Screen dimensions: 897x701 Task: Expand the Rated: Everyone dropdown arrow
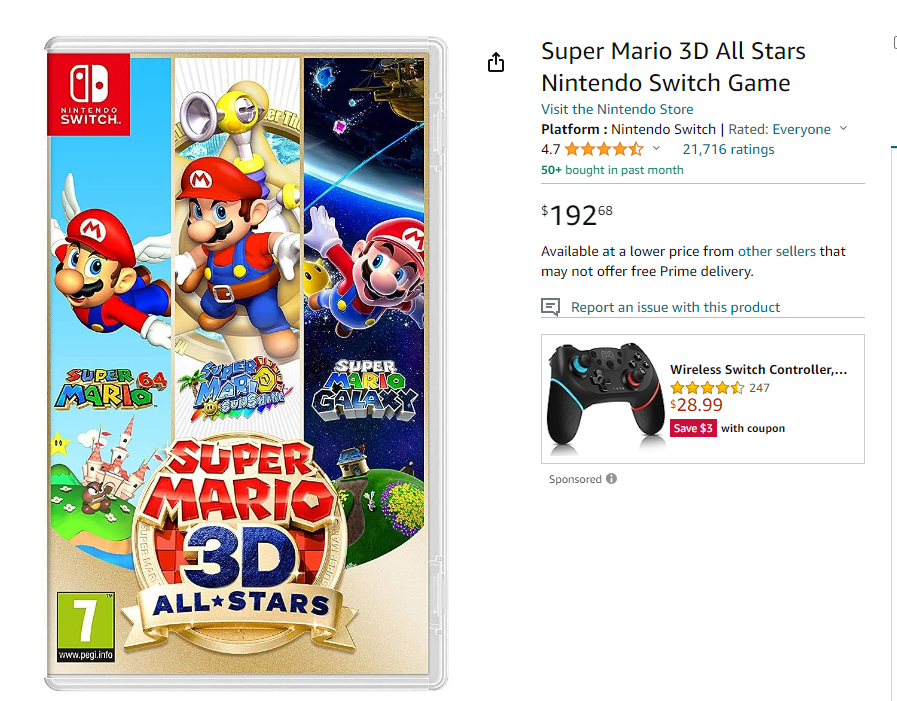click(843, 129)
